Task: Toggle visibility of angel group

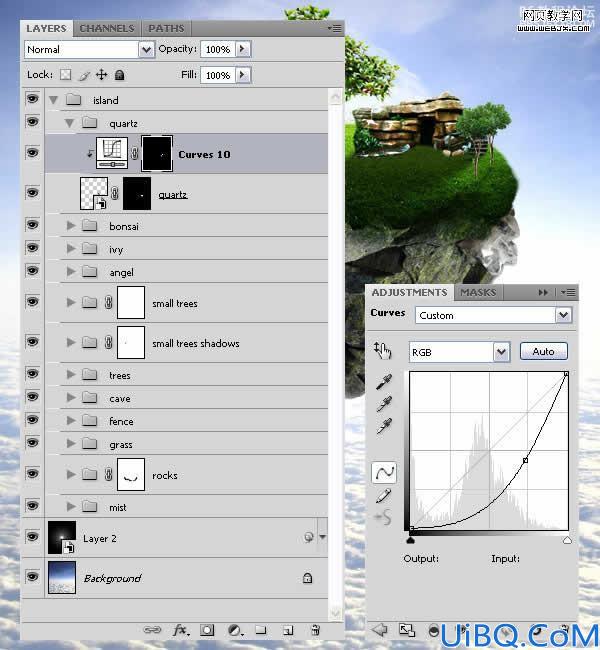Action: coord(33,271)
